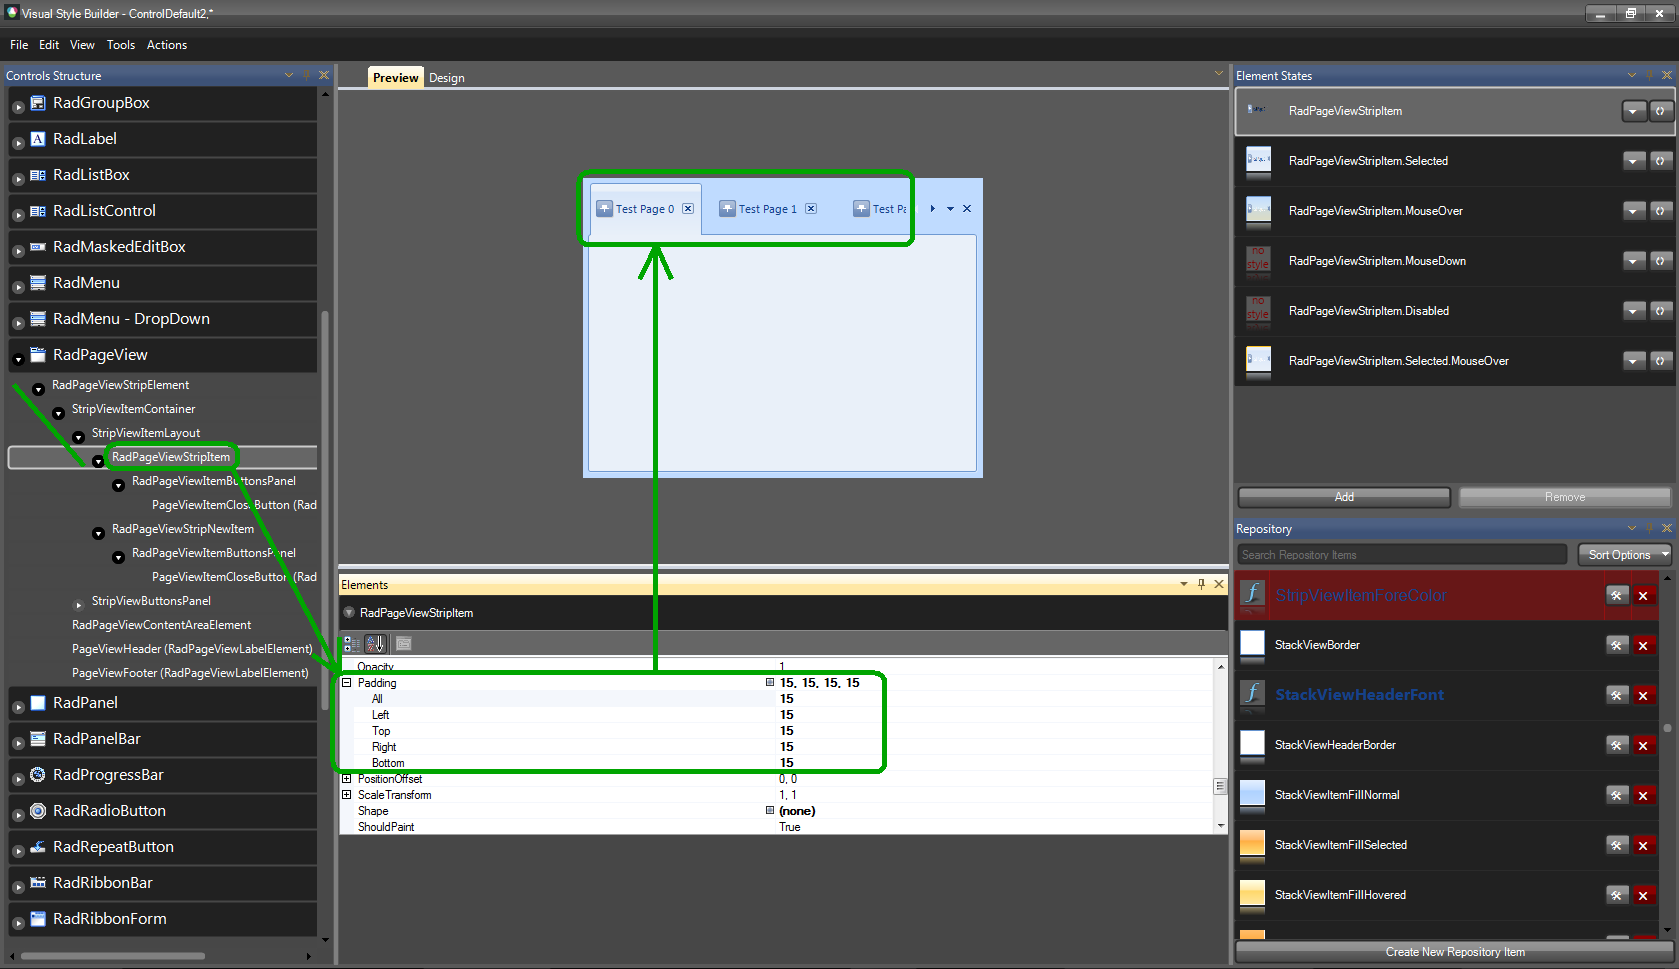Screen dimensions: 1679x969
Task: Close Test Page 1 tab in preview
Action: pyautogui.click(x=811, y=209)
